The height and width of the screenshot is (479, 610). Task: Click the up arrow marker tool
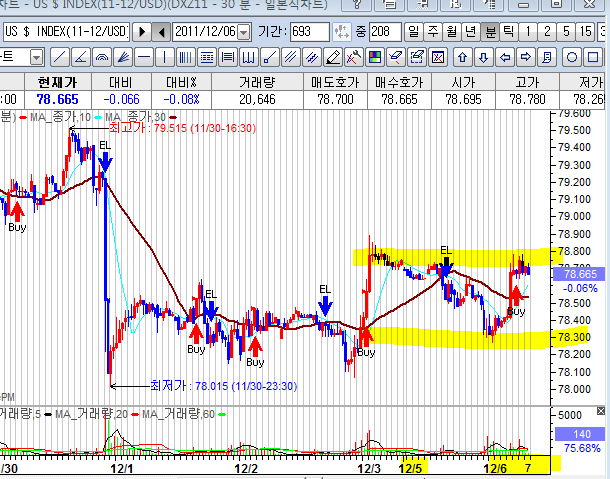pos(463,53)
